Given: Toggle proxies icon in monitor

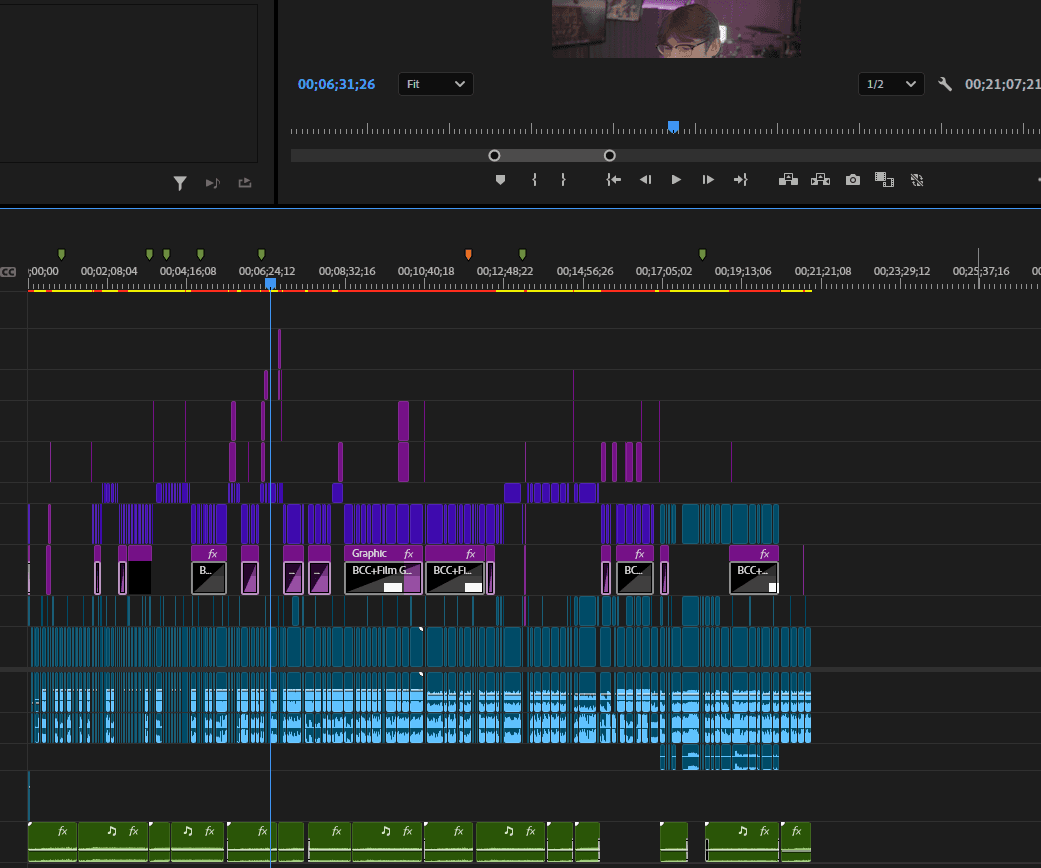Looking at the screenshot, I should pos(917,180).
